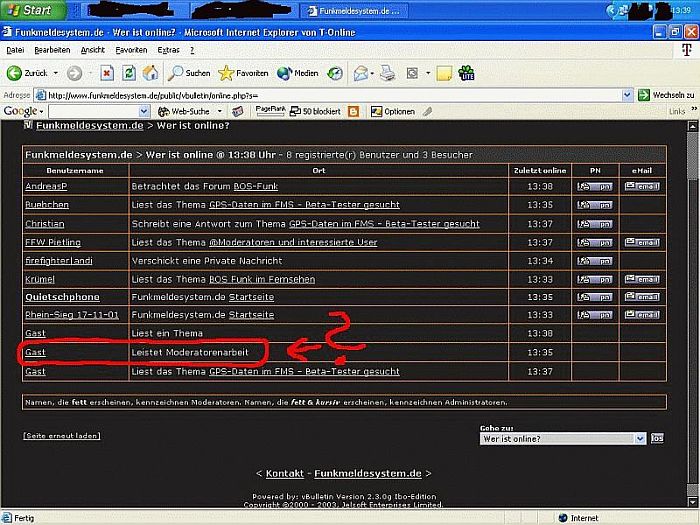
Task: Open the Ansicht menu
Action: click(92, 49)
